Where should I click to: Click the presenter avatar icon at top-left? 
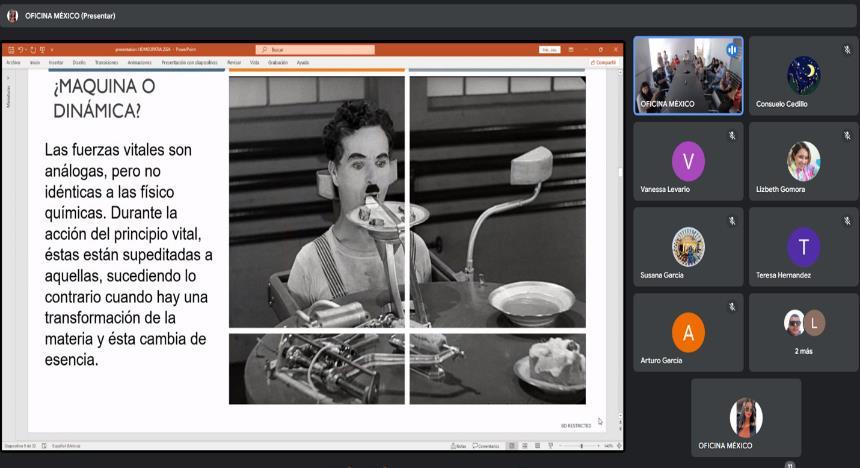click(x=12, y=16)
